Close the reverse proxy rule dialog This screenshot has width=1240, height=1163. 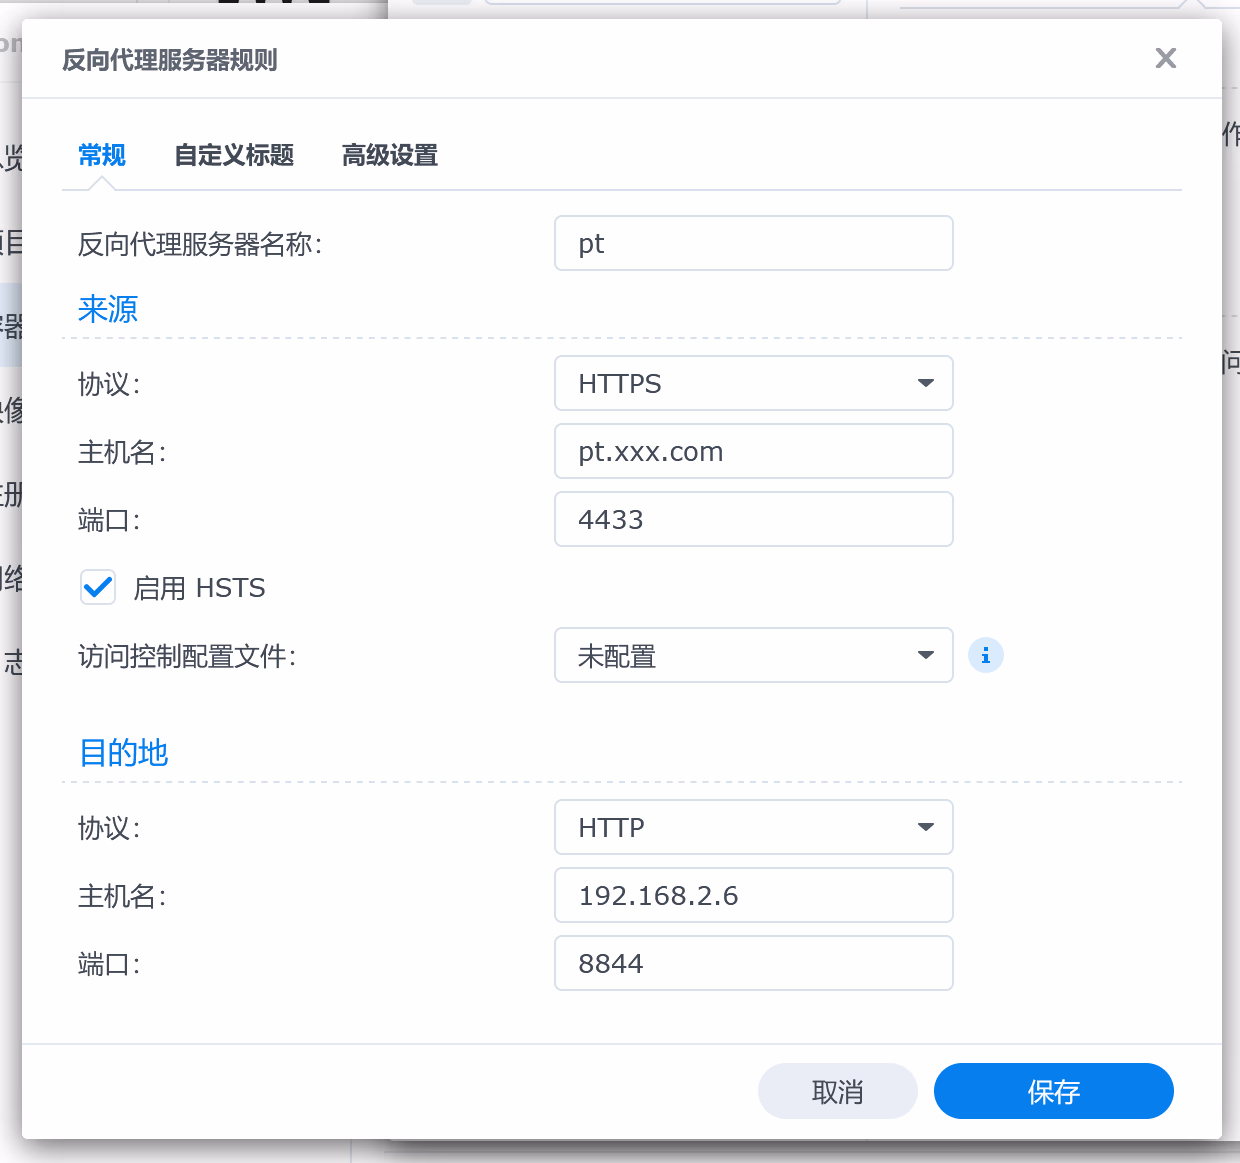[1165, 58]
